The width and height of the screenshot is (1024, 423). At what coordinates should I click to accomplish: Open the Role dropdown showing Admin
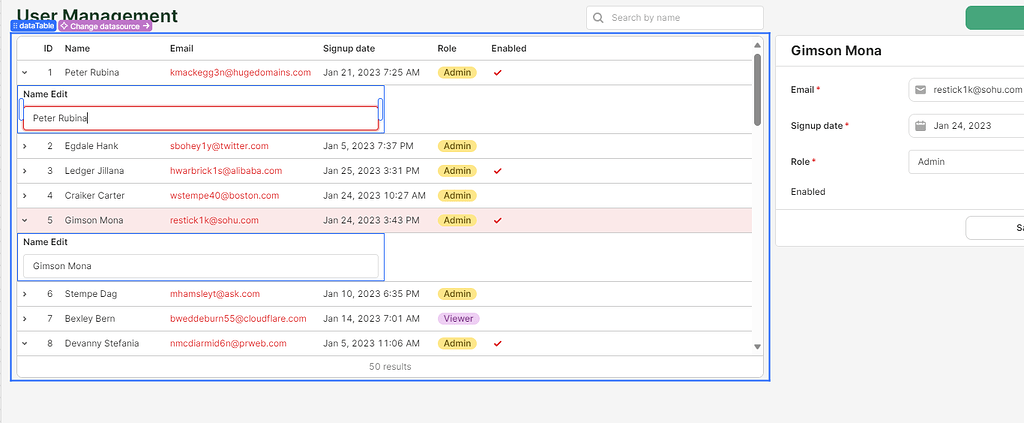pos(965,162)
